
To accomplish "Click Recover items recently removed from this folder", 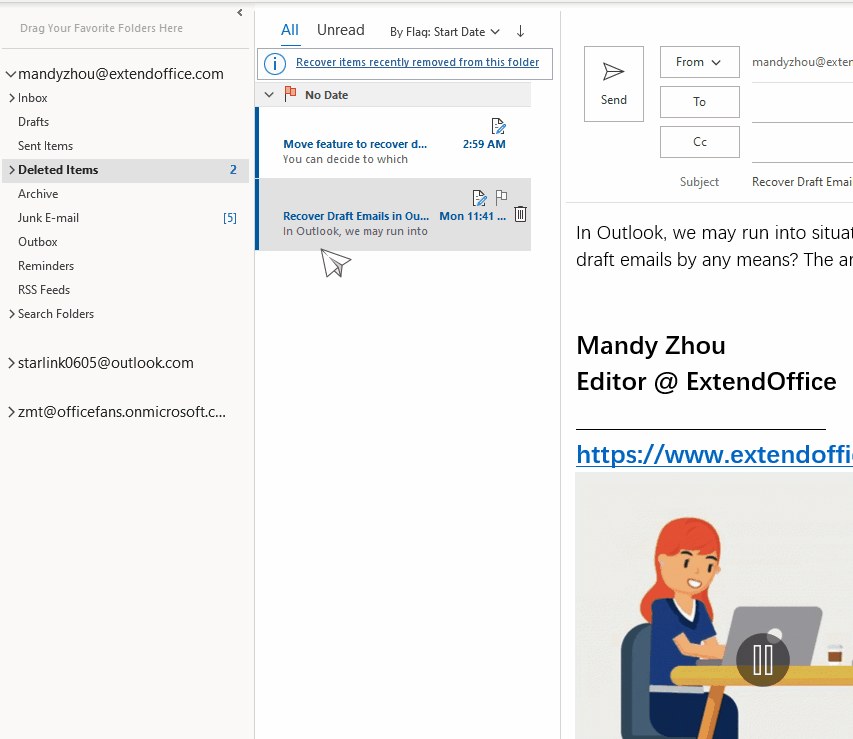I will tap(417, 63).
